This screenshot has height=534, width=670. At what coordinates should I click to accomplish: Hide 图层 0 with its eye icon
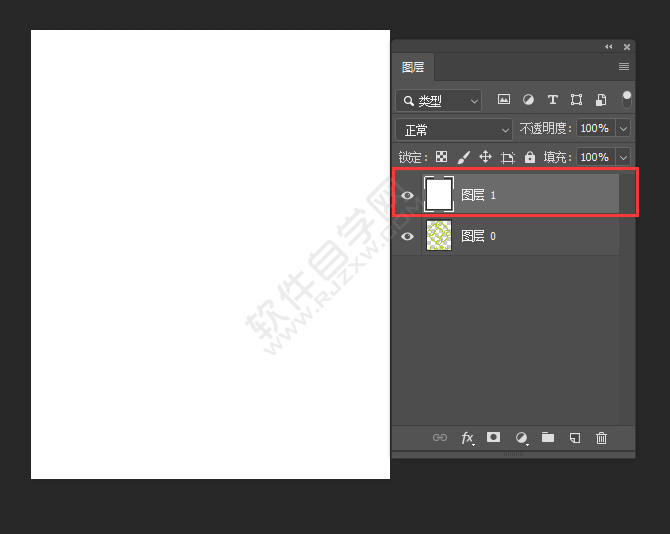[407, 236]
